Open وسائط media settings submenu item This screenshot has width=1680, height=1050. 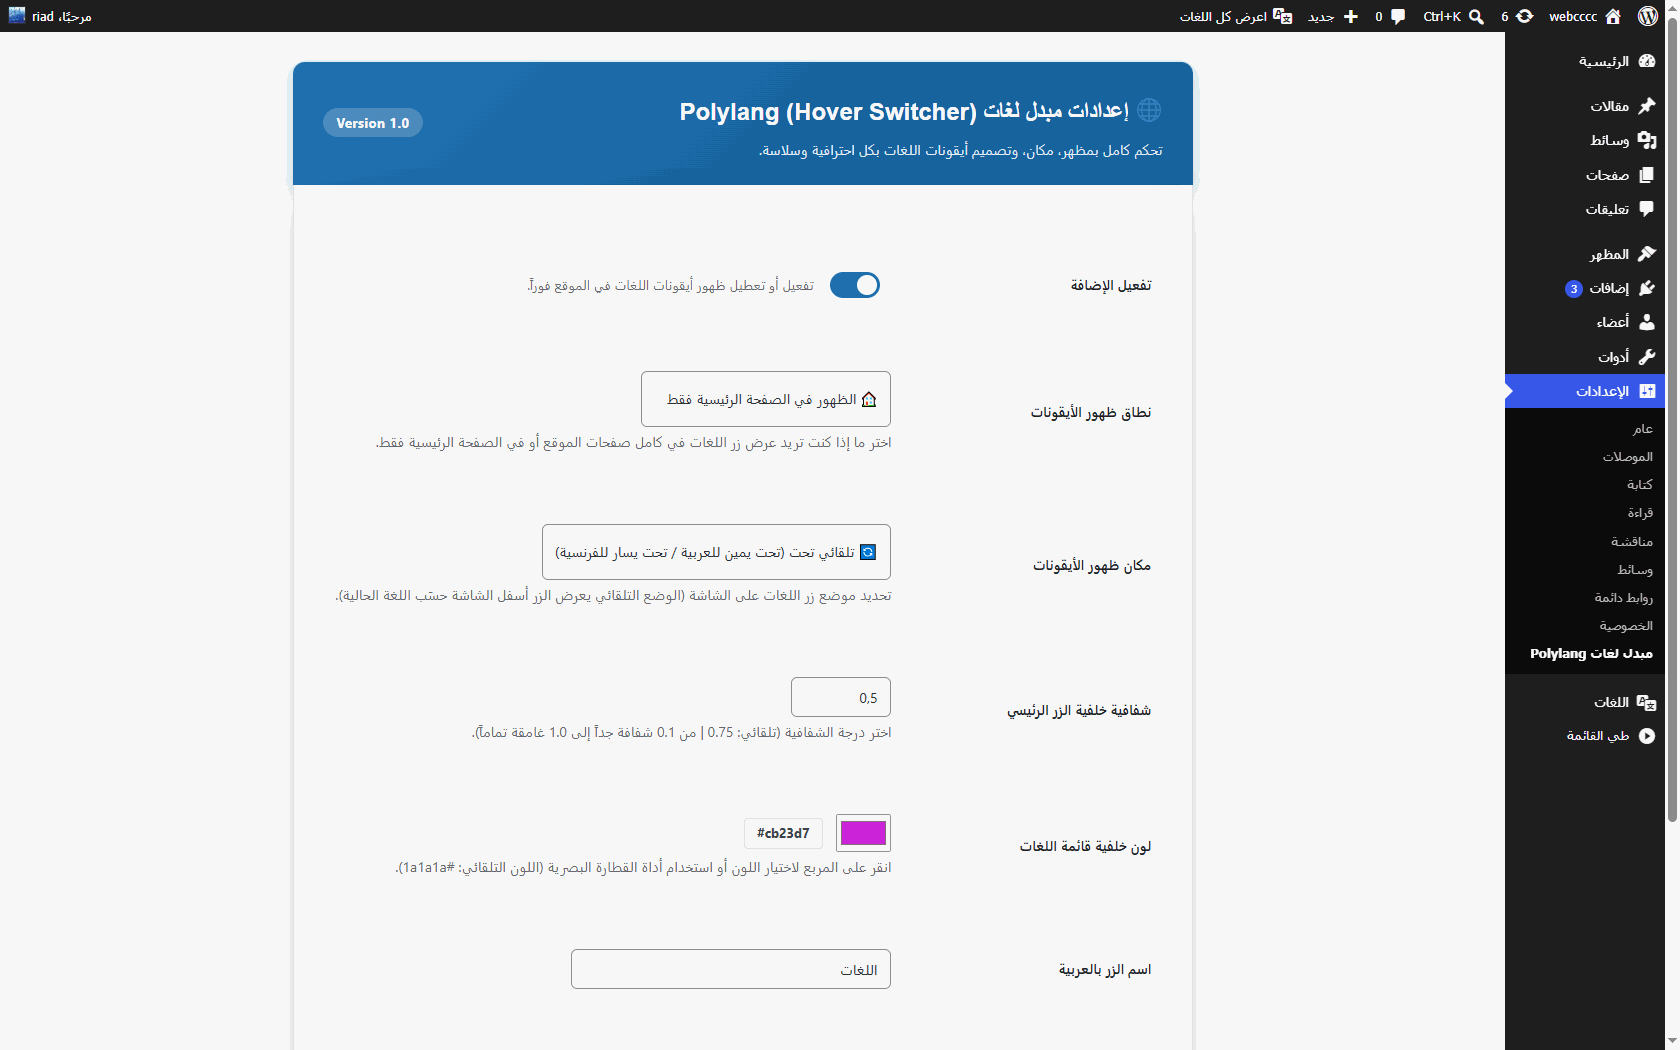(x=1585, y=570)
